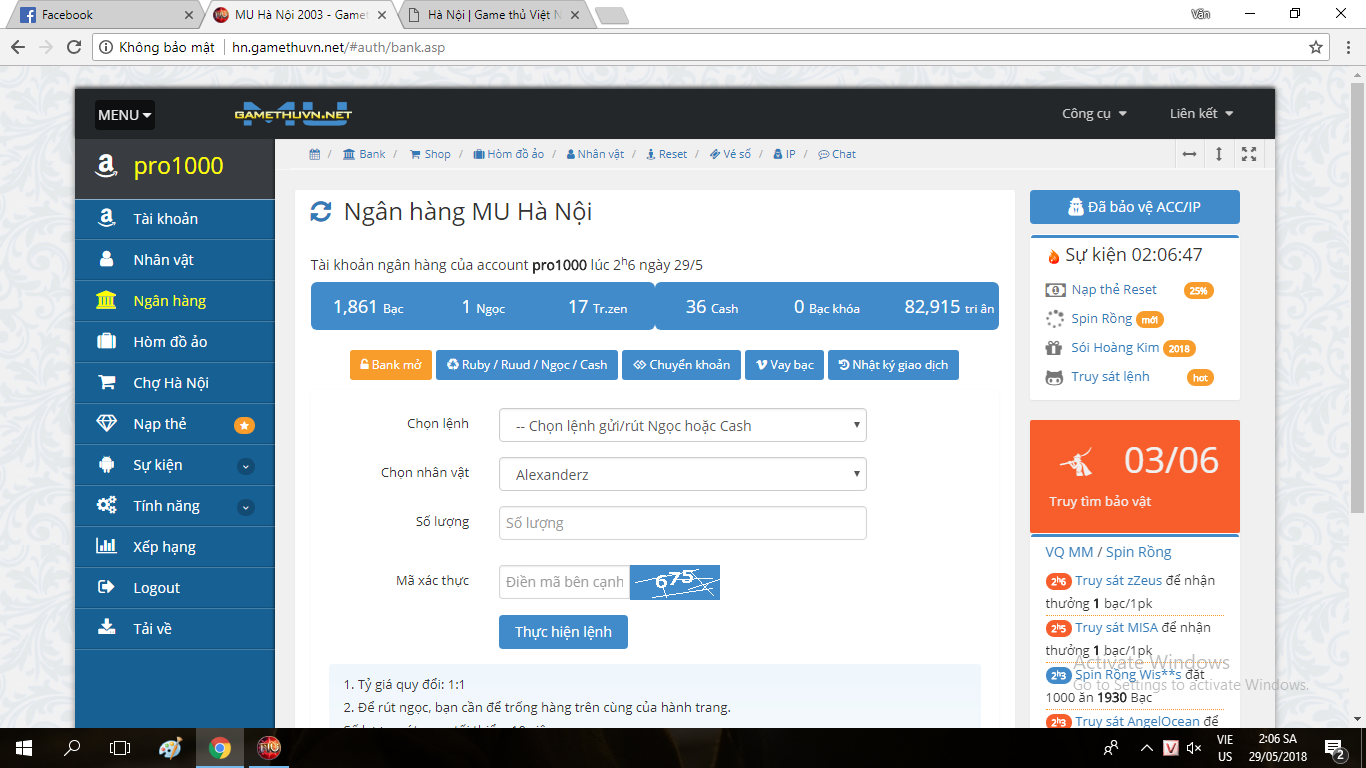This screenshot has width=1366, height=768.
Task: Open Hòm đồ ảo in breadcrumb bar
Action: [x=508, y=154]
